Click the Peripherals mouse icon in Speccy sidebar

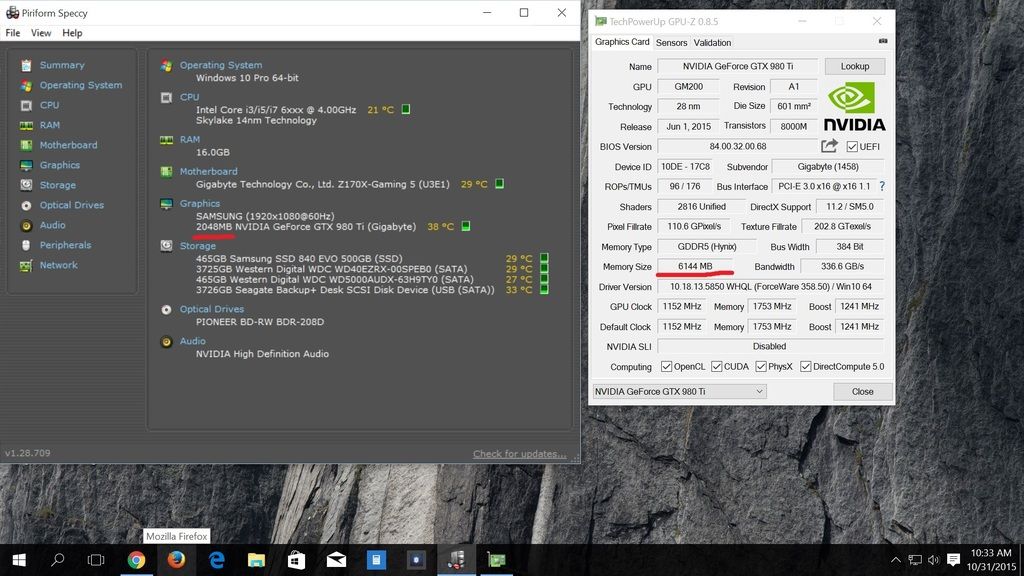(x=26, y=245)
